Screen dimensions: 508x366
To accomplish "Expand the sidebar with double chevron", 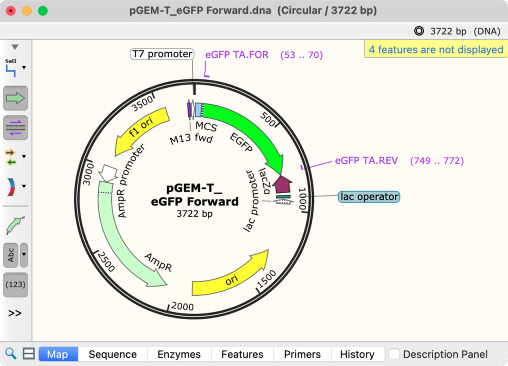I will coord(15,313).
